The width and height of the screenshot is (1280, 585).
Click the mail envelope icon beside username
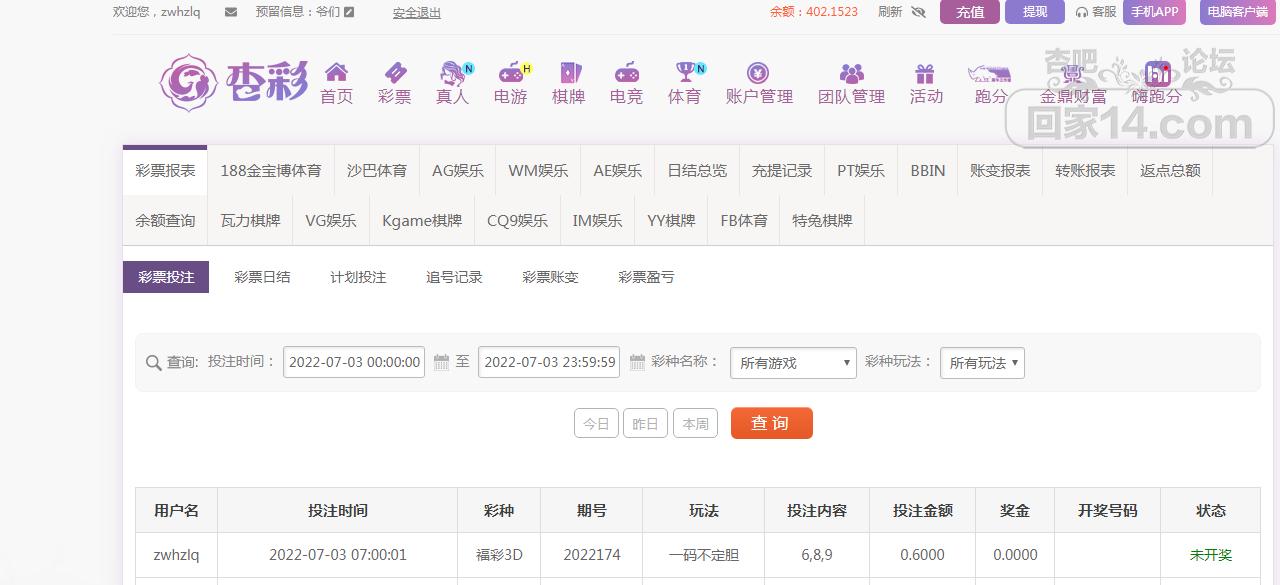click(x=231, y=12)
